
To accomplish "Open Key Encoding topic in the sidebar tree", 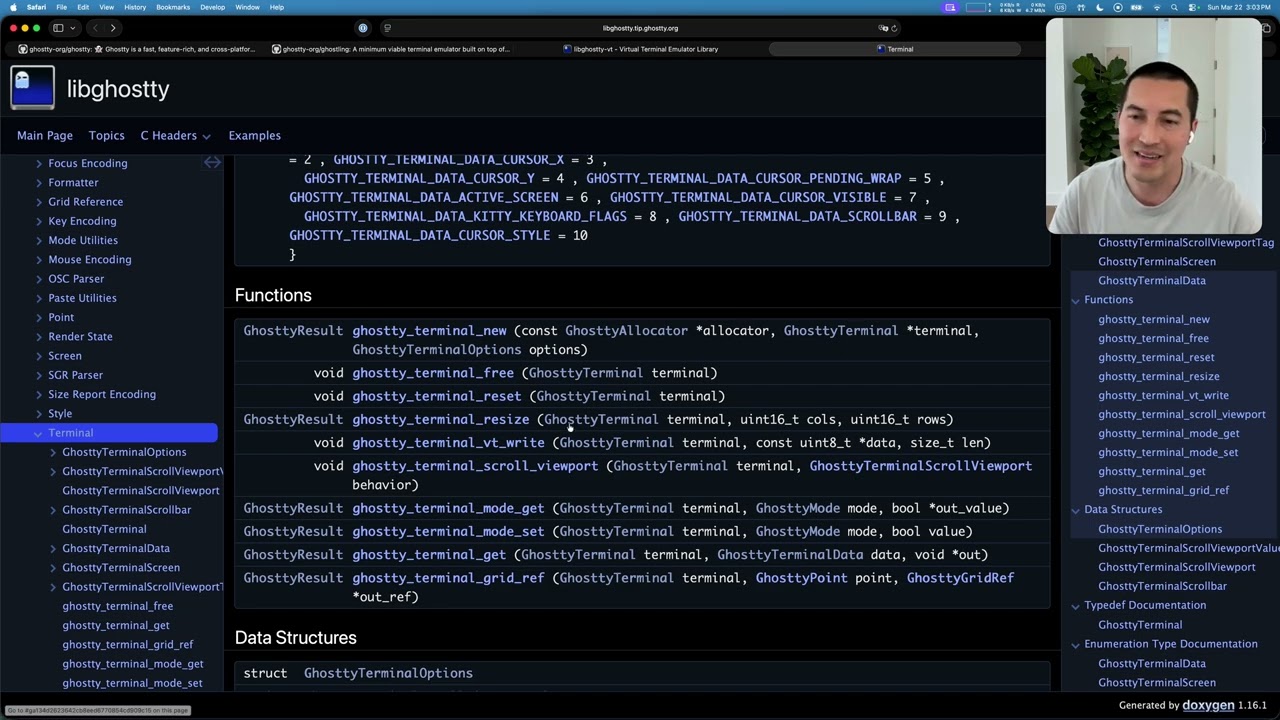I will [82, 221].
